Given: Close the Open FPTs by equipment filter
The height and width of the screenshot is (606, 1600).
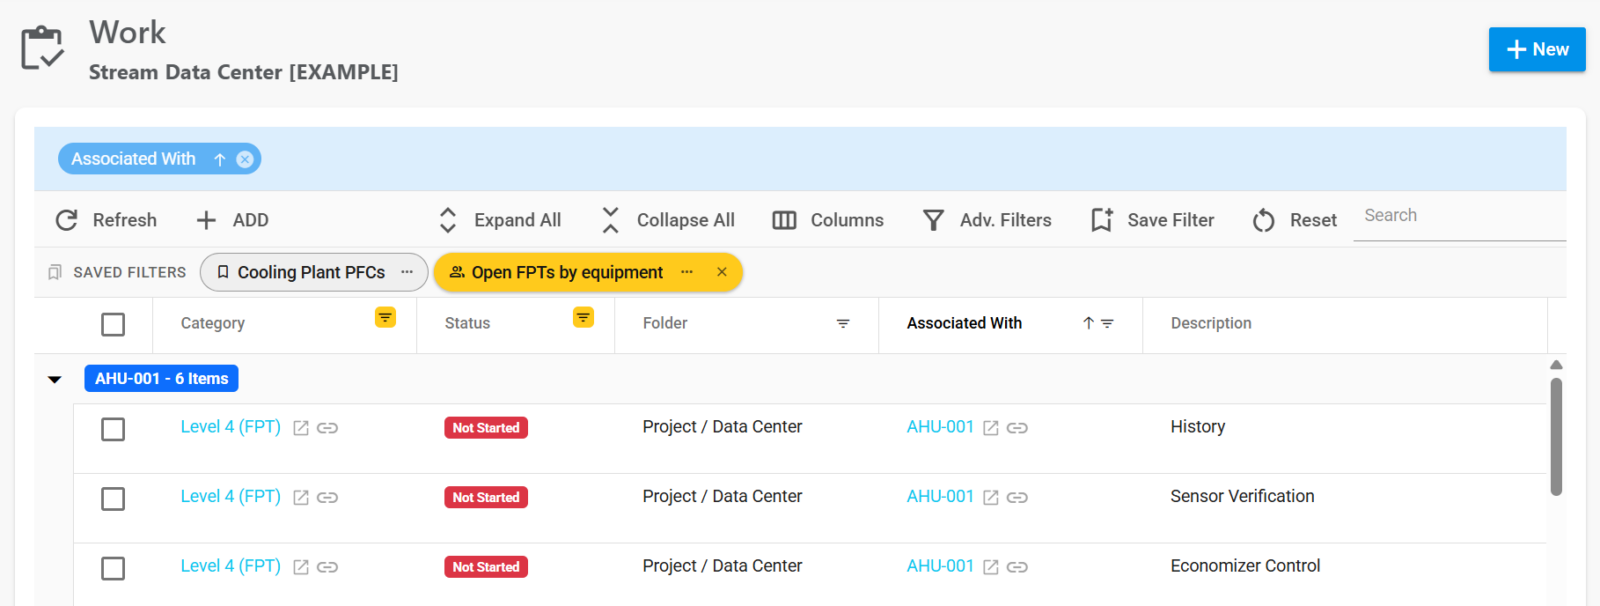Looking at the screenshot, I should [722, 272].
